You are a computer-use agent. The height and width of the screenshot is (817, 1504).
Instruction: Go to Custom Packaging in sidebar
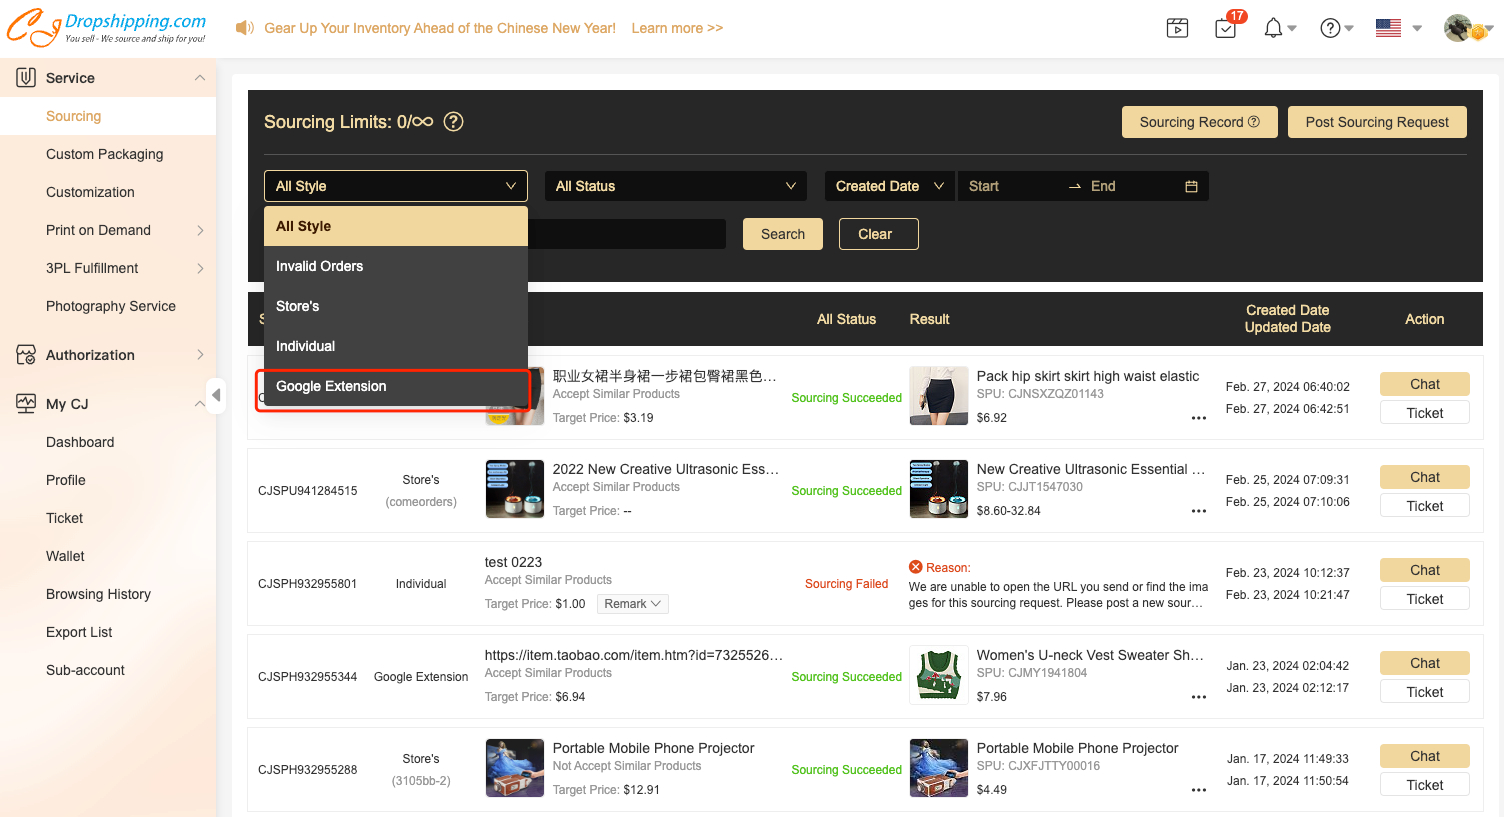click(104, 154)
